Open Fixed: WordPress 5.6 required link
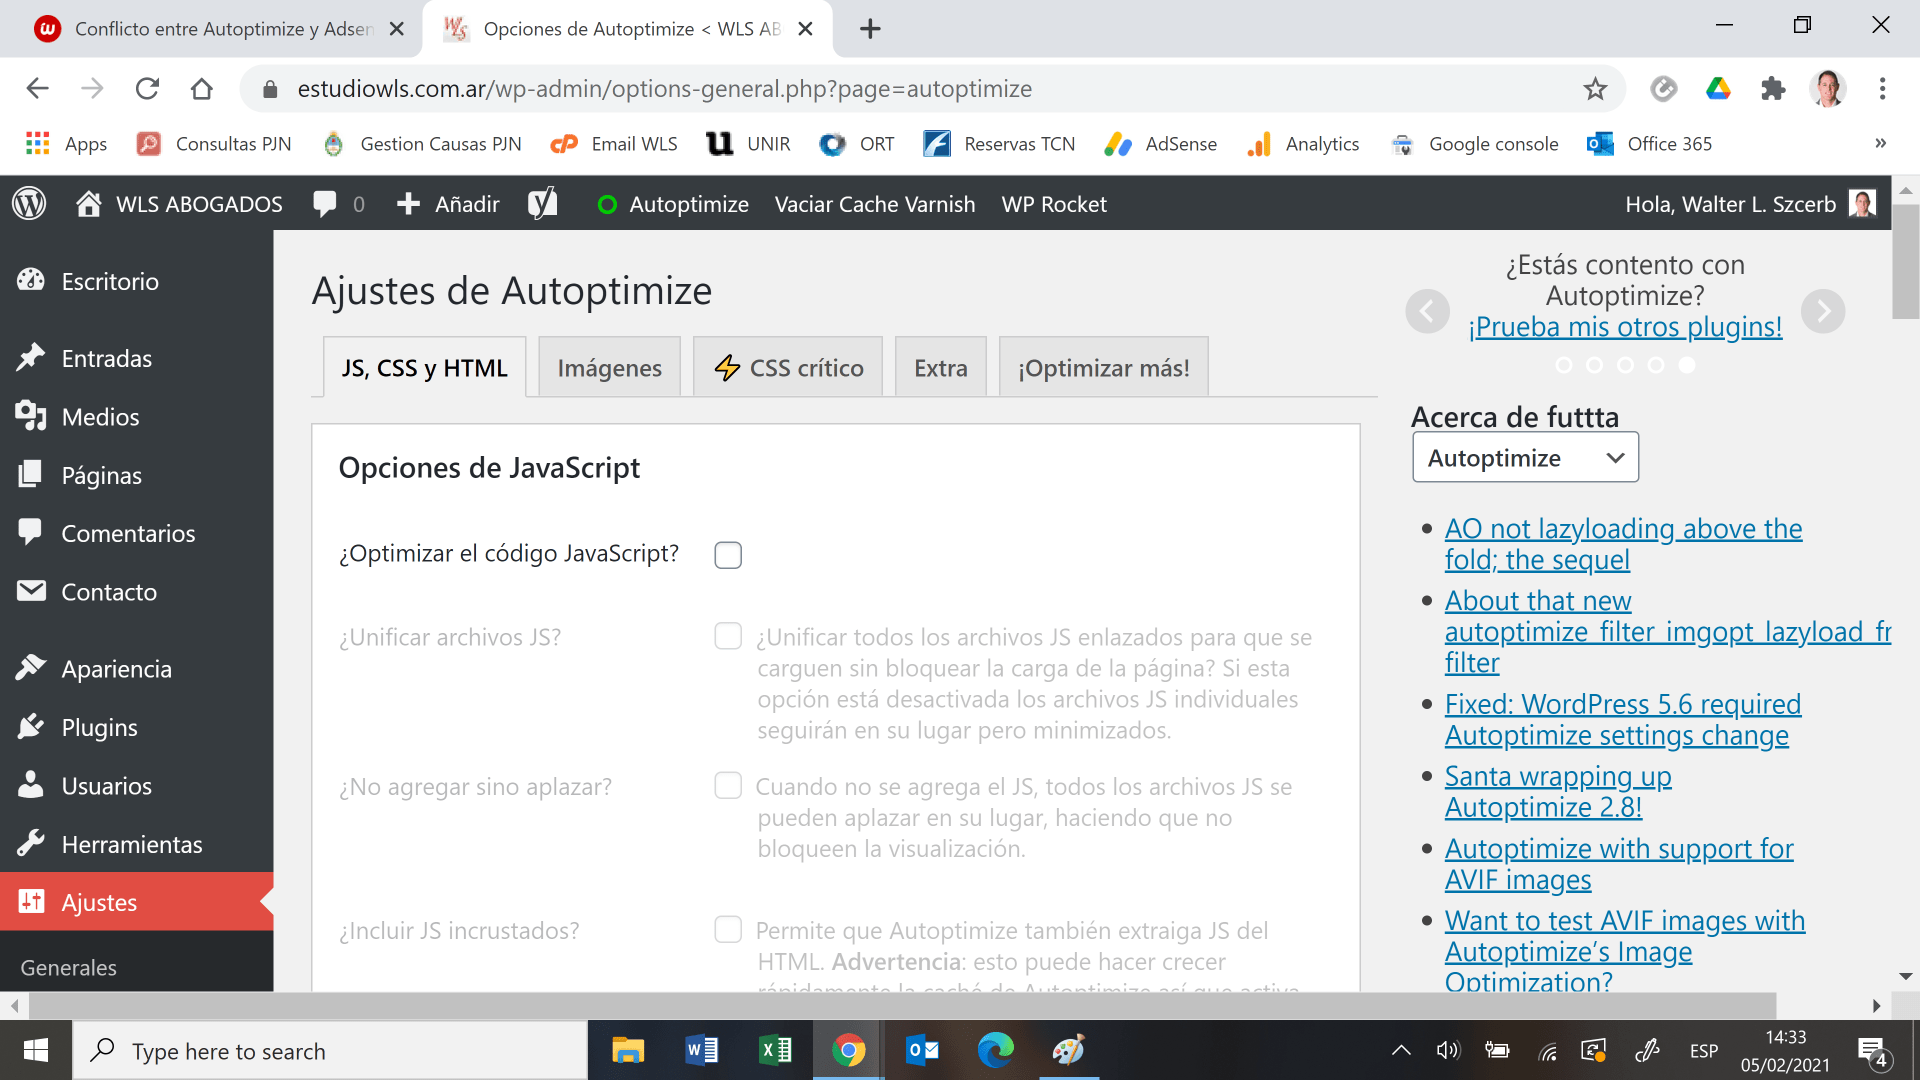 [x=1622, y=720]
